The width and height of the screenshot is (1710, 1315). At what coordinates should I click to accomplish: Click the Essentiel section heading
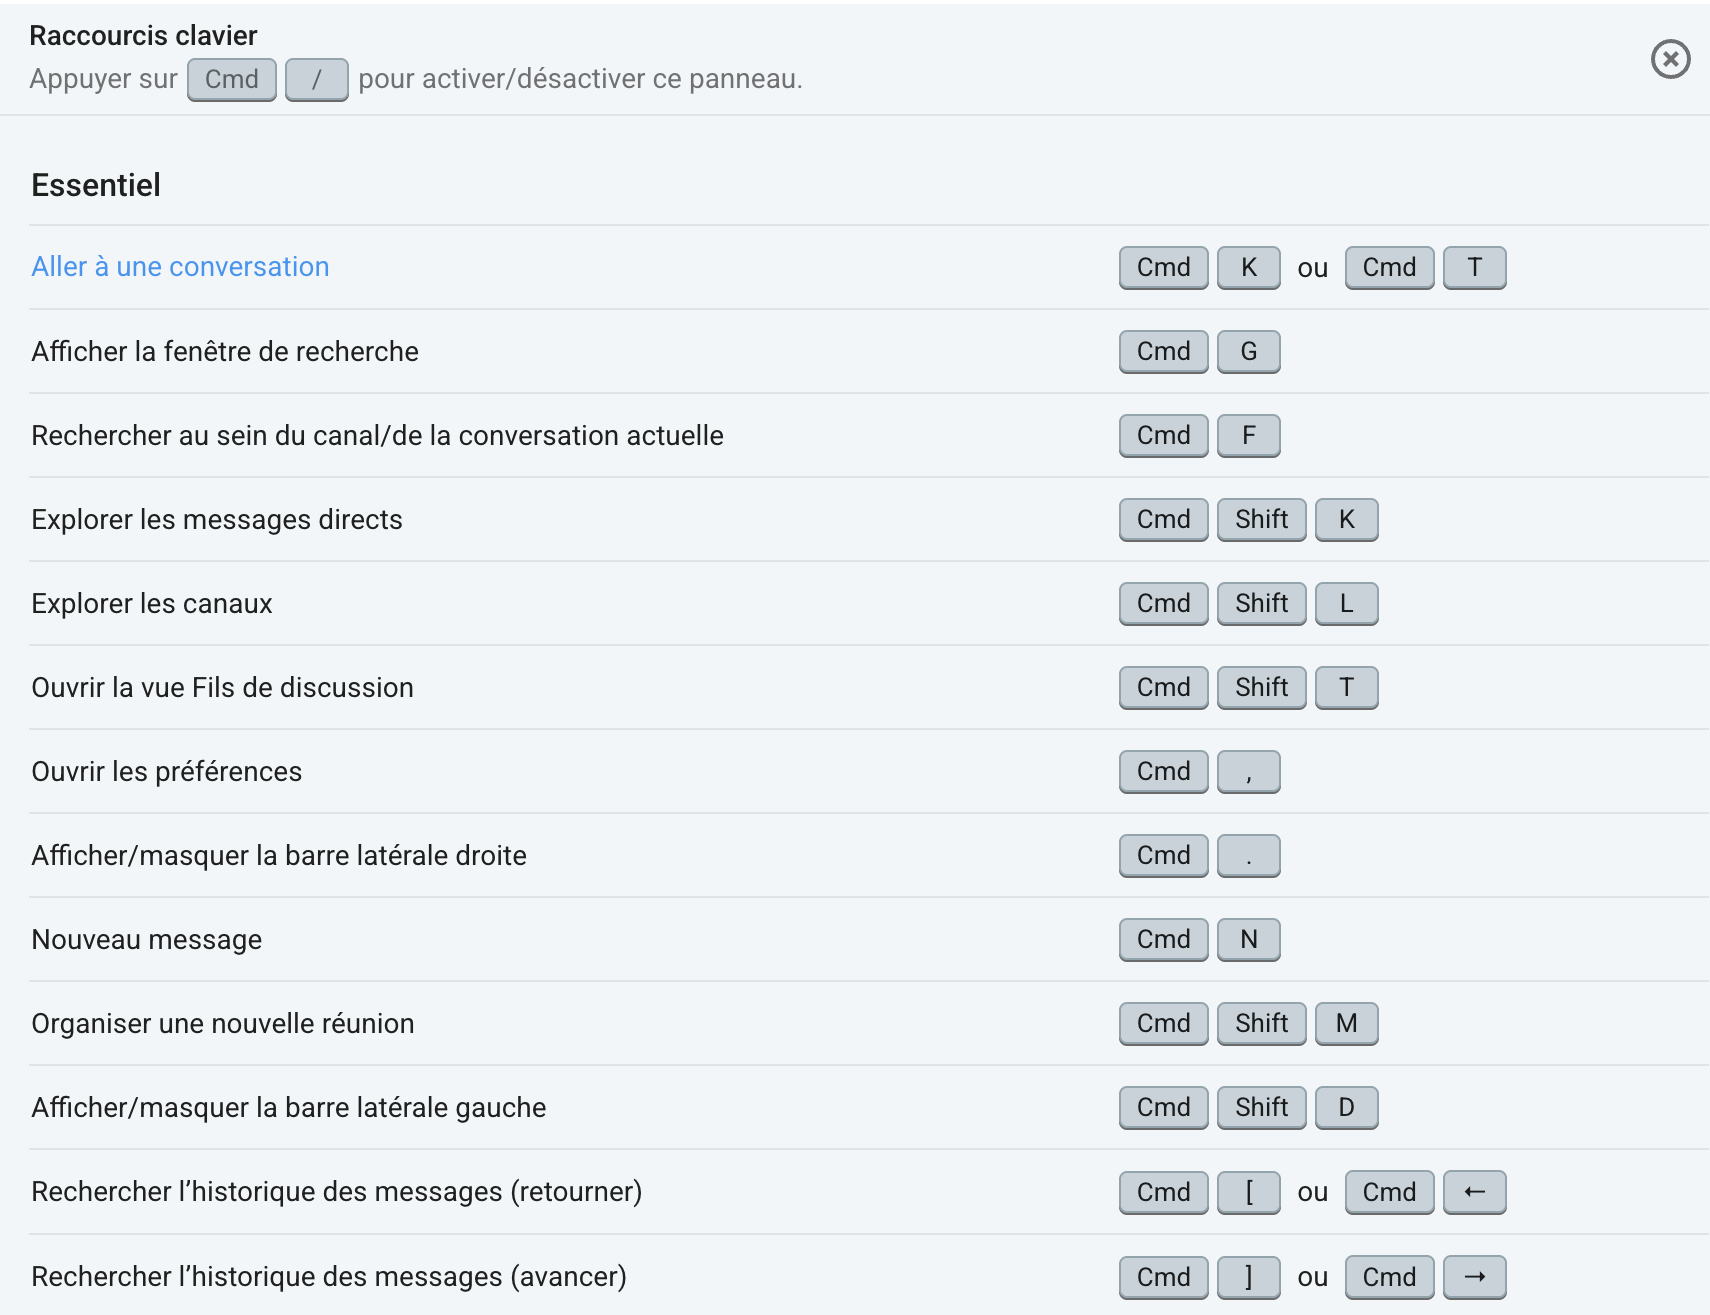click(95, 184)
